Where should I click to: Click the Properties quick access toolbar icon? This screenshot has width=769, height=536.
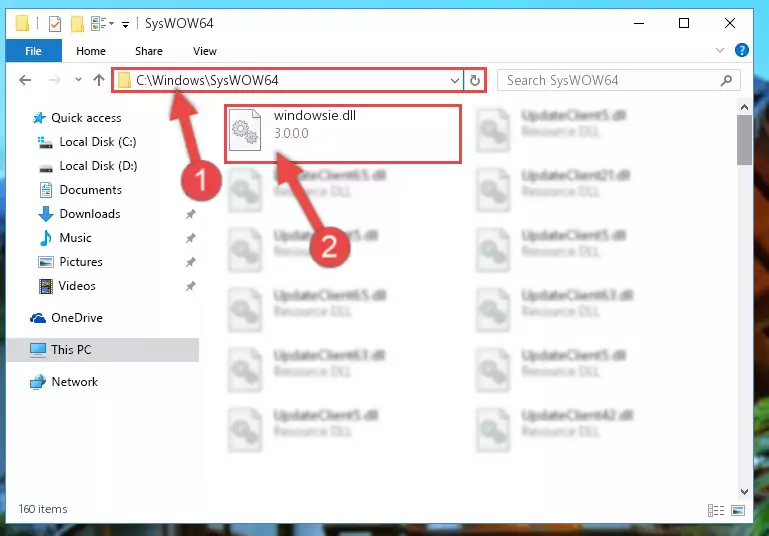(x=55, y=23)
